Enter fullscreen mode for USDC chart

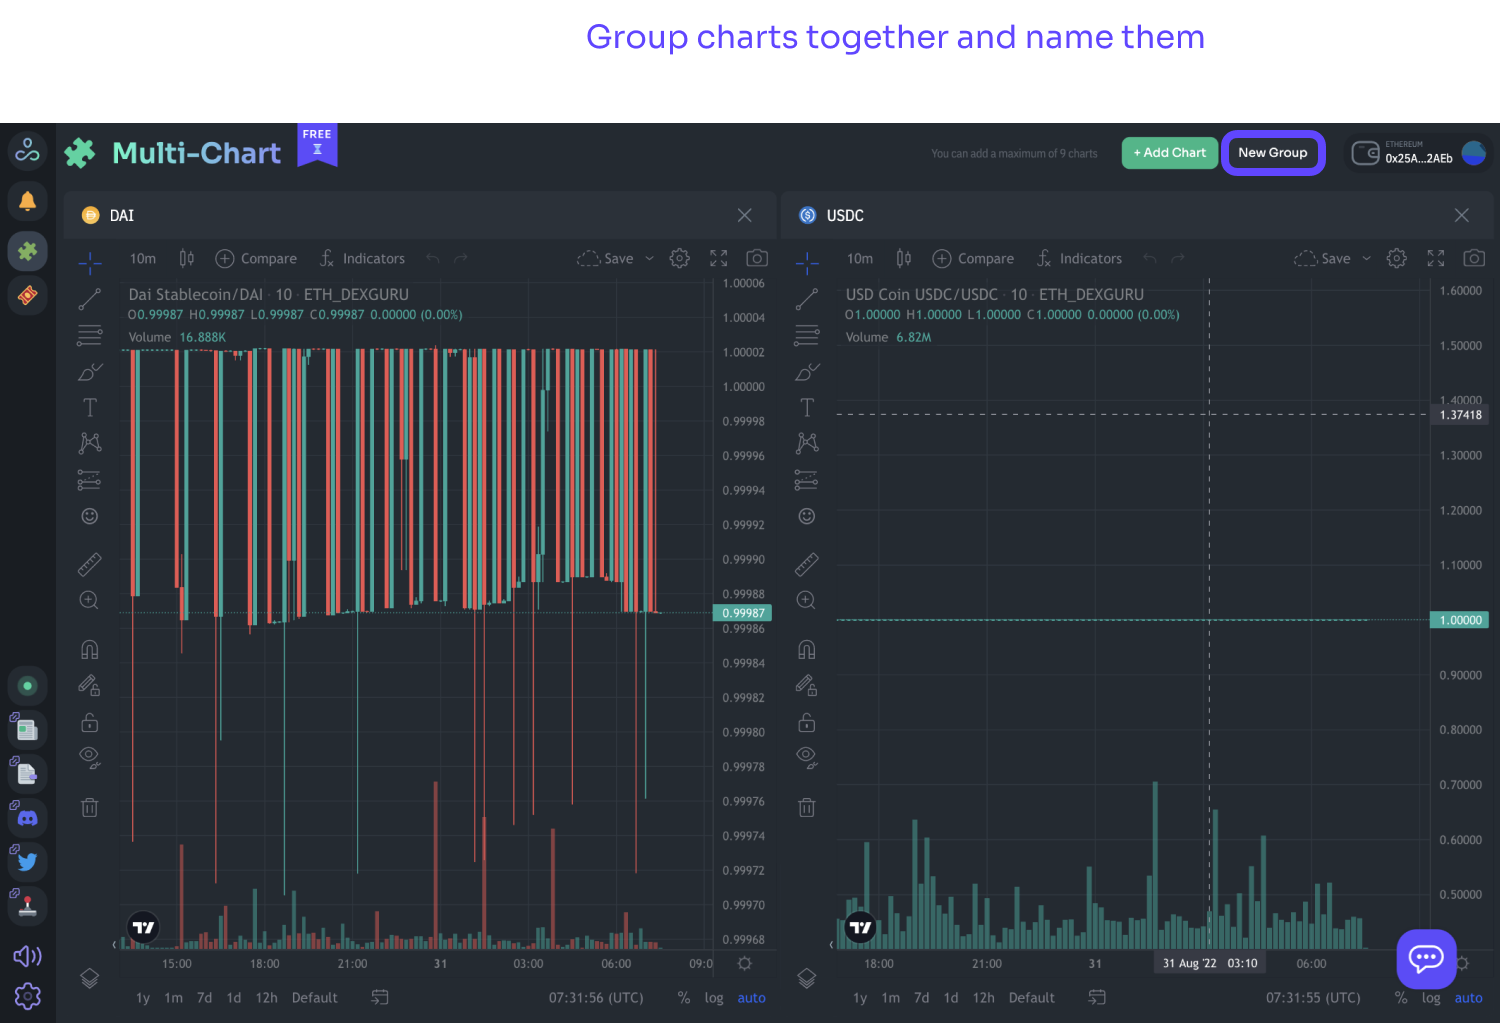click(1435, 258)
